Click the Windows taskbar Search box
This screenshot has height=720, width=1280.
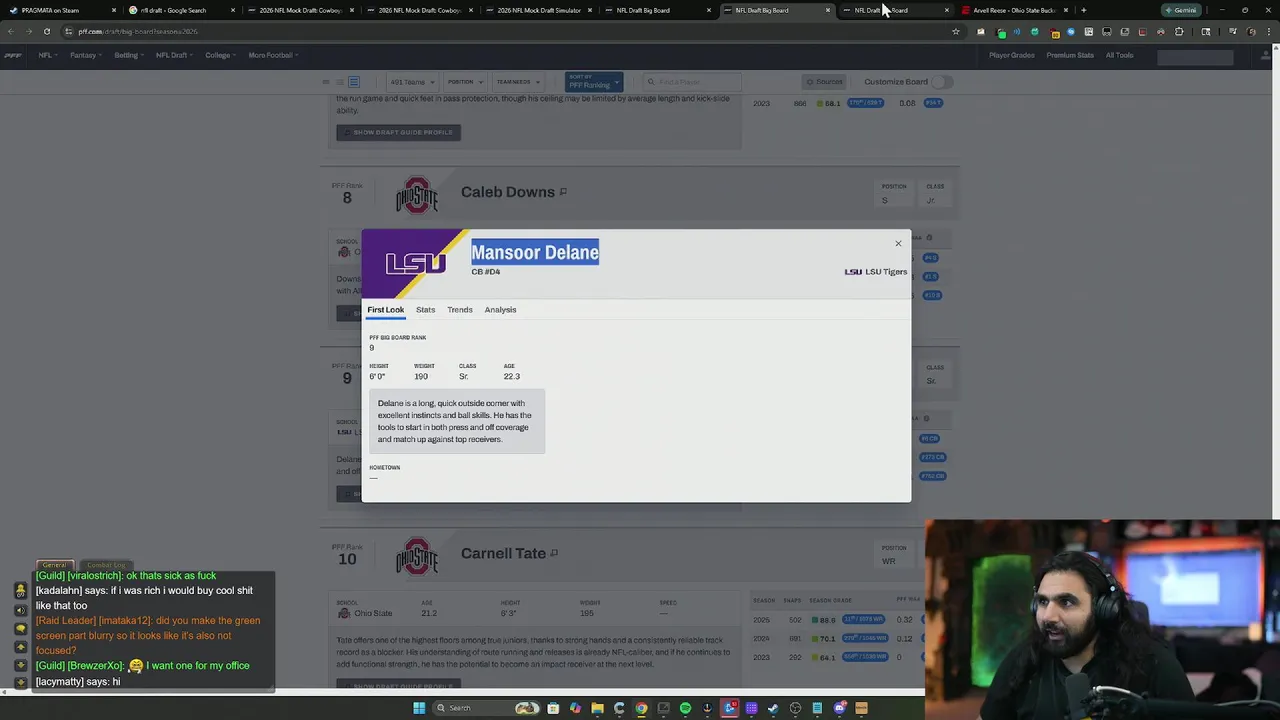[486, 708]
